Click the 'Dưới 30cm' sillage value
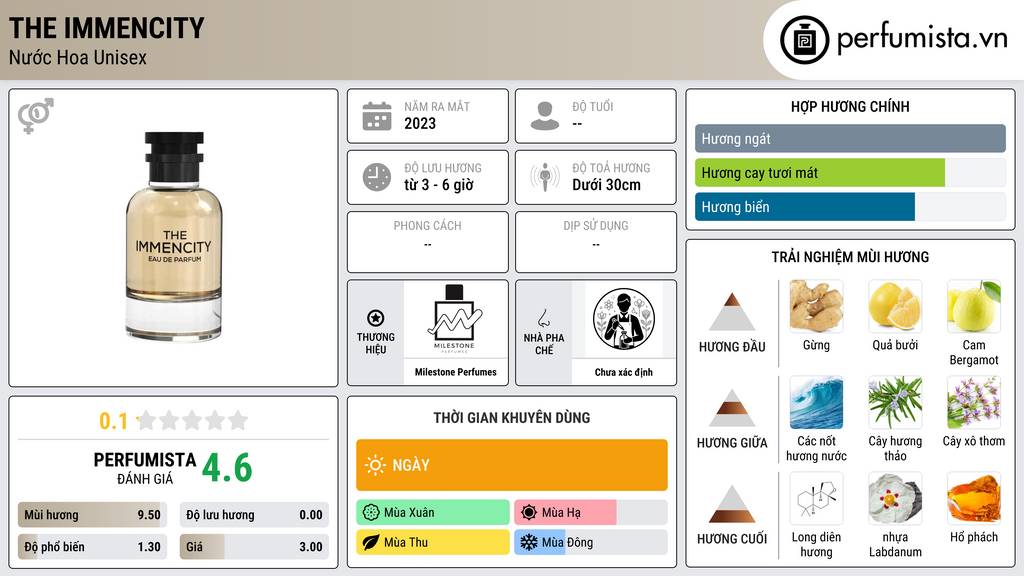 tap(607, 185)
